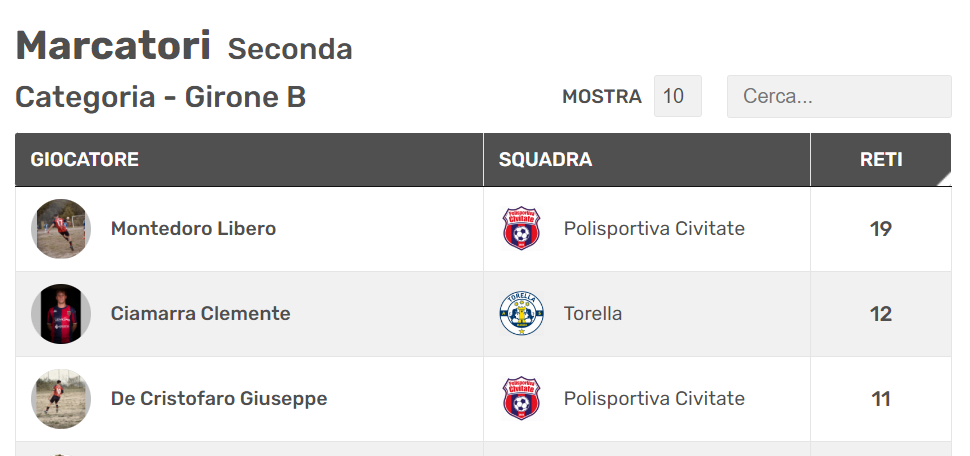The width and height of the screenshot is (970, 456).
Task: Open Polisportiva Civitate link in third row
Action: coord(654,398)
